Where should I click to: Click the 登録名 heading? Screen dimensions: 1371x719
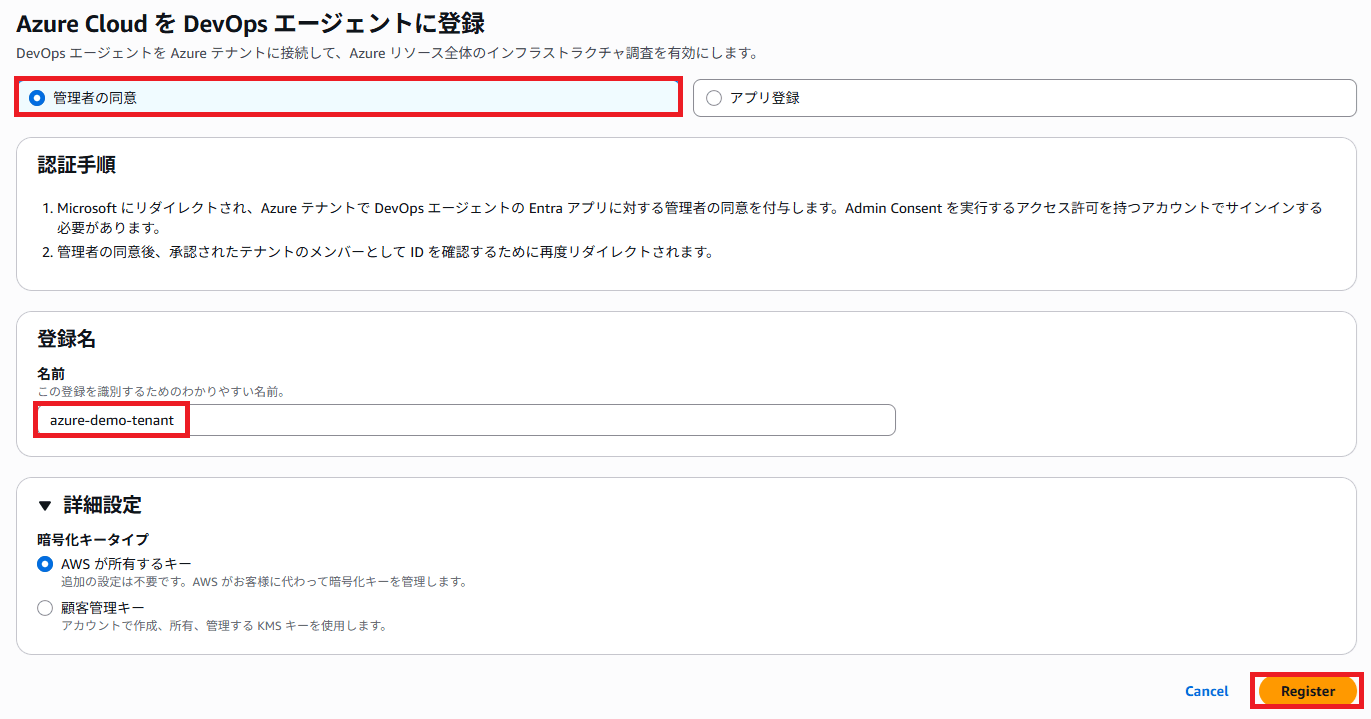click(67, 339)
